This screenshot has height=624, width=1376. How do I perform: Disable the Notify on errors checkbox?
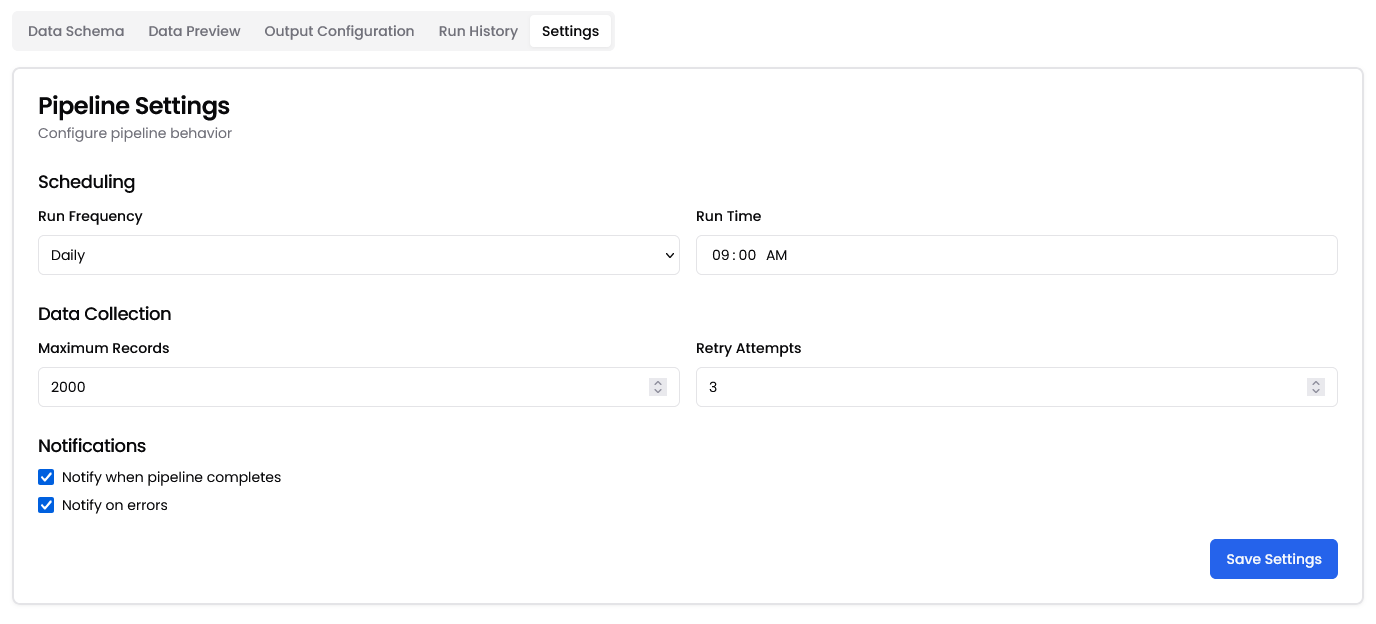coord(46,505)
